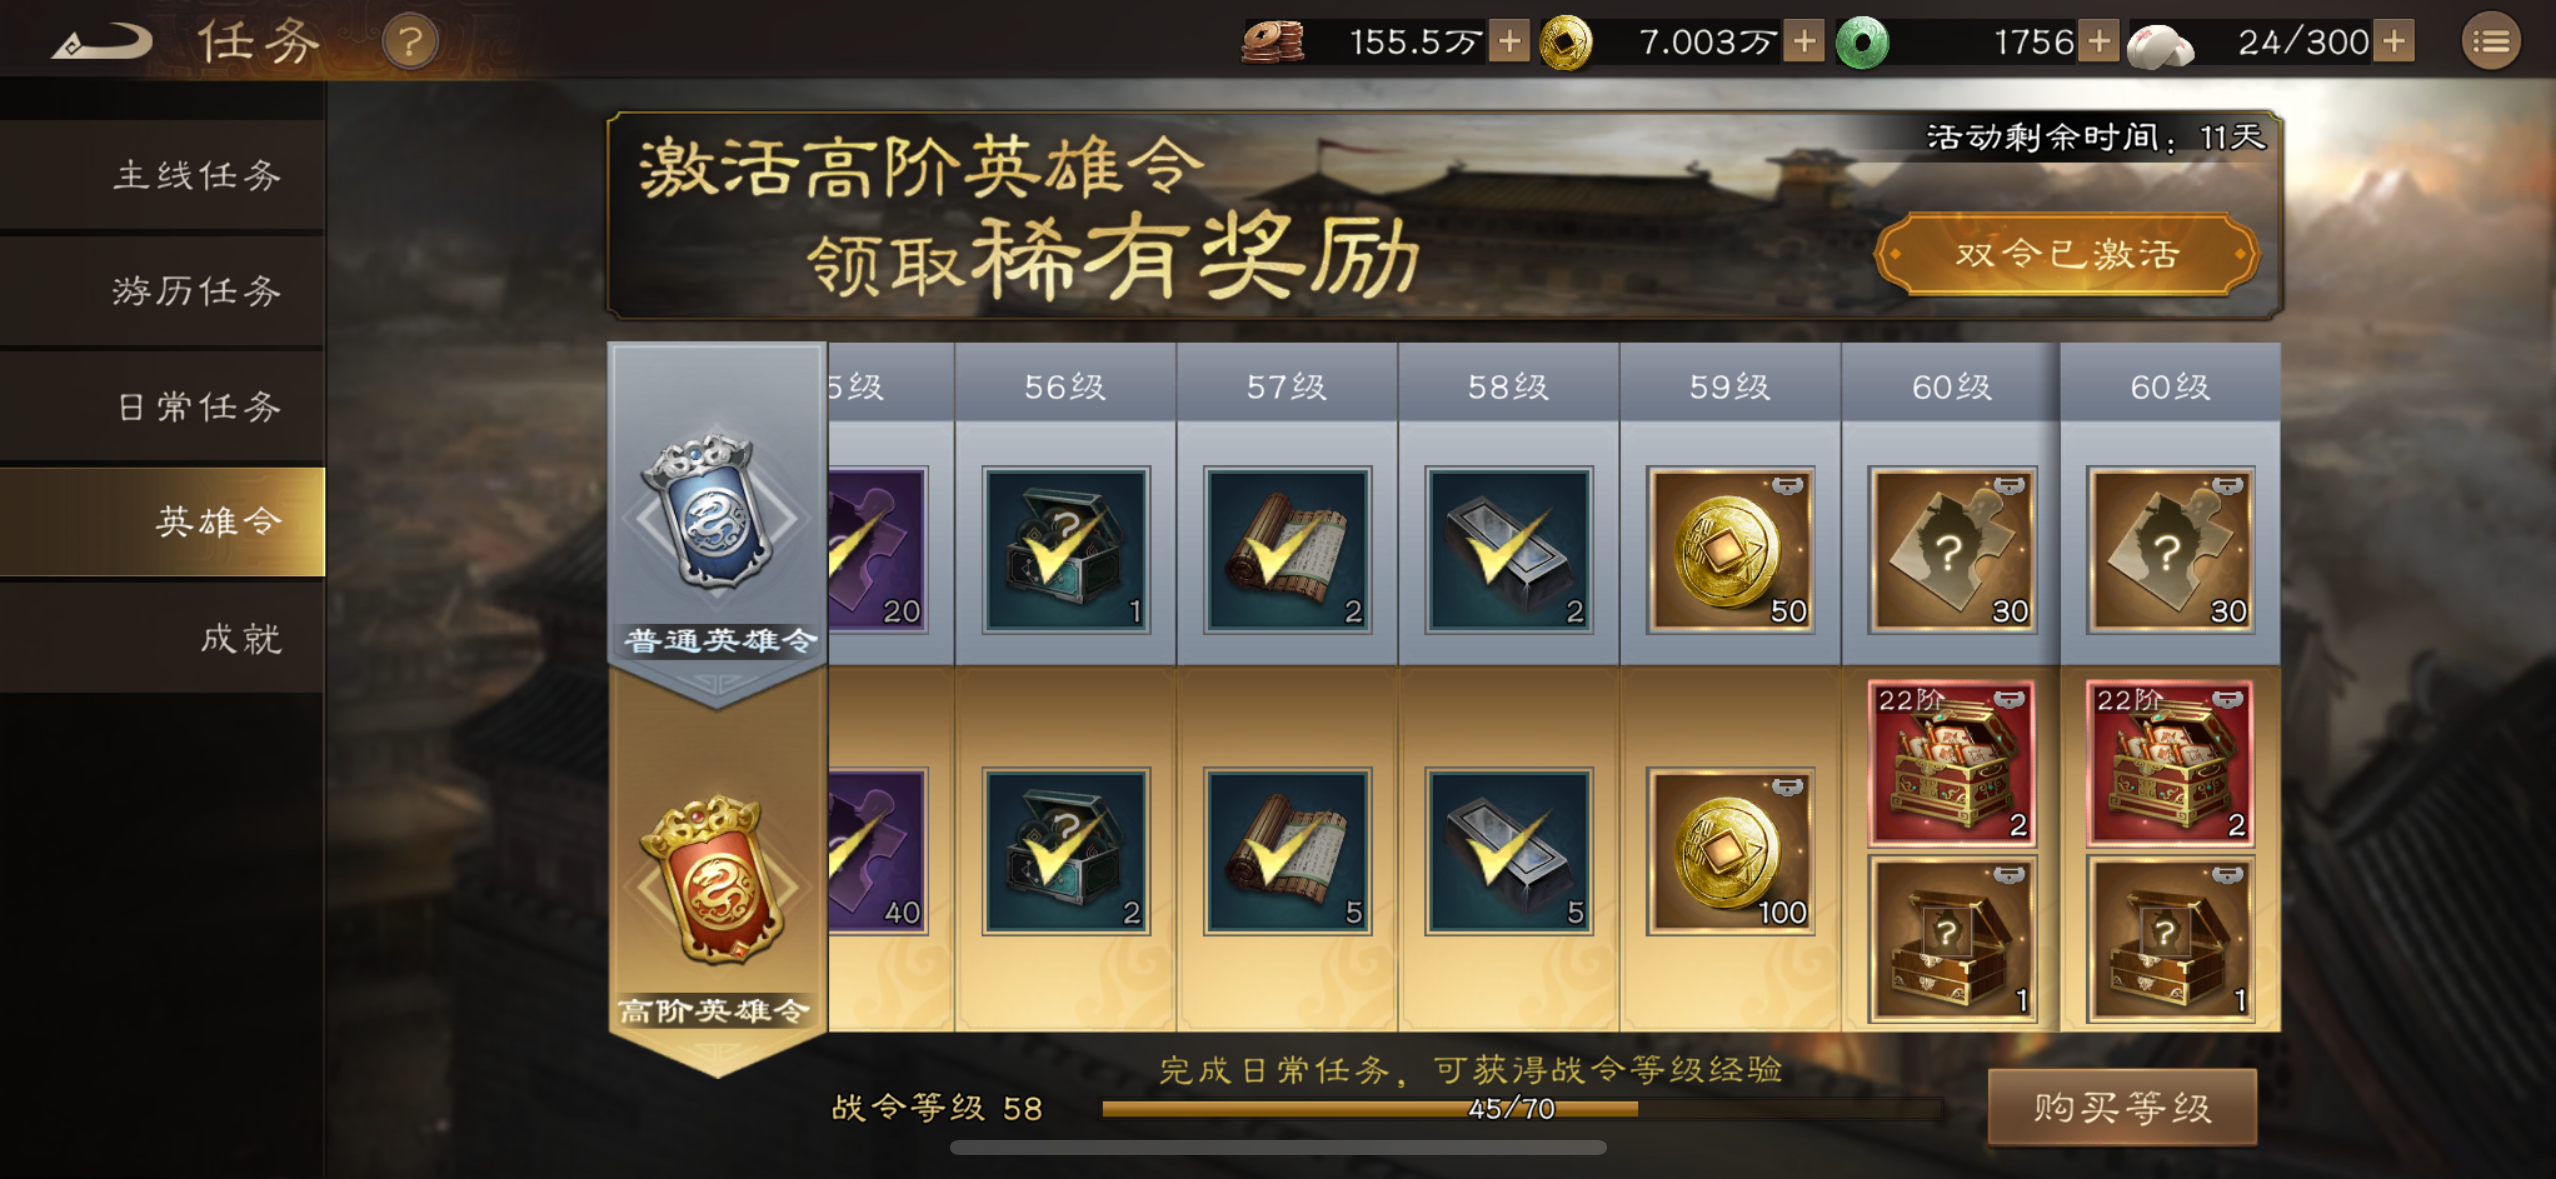Click the 双令已激活 button
The image size is (2556, 1179).
(2067, 254)
